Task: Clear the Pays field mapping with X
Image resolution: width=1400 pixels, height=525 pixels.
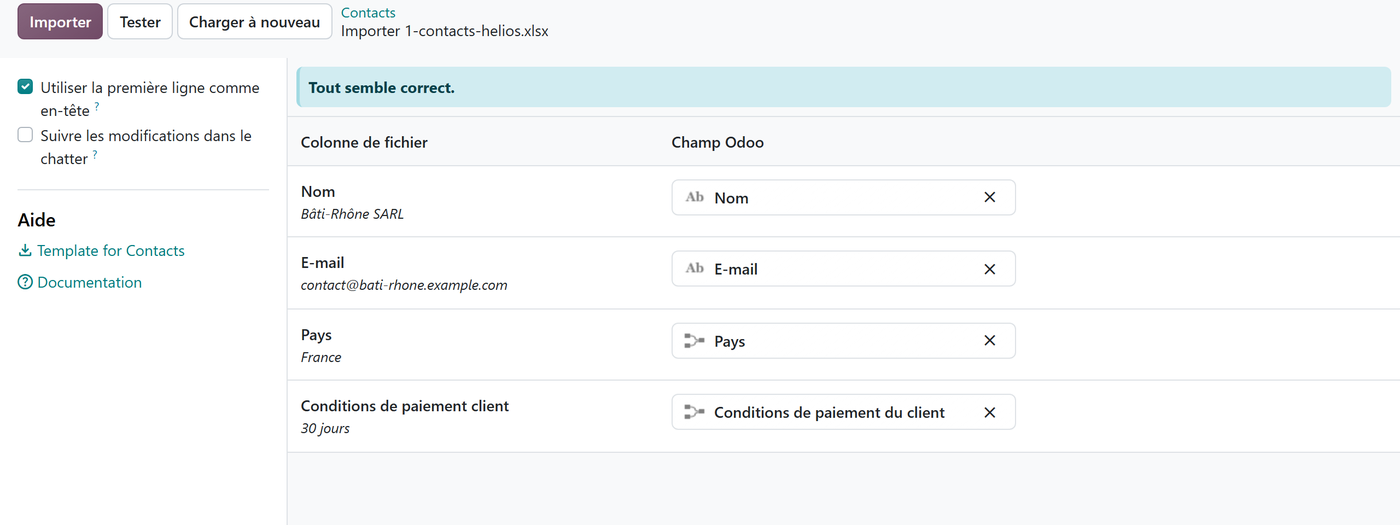Action: tap(990, 341)
